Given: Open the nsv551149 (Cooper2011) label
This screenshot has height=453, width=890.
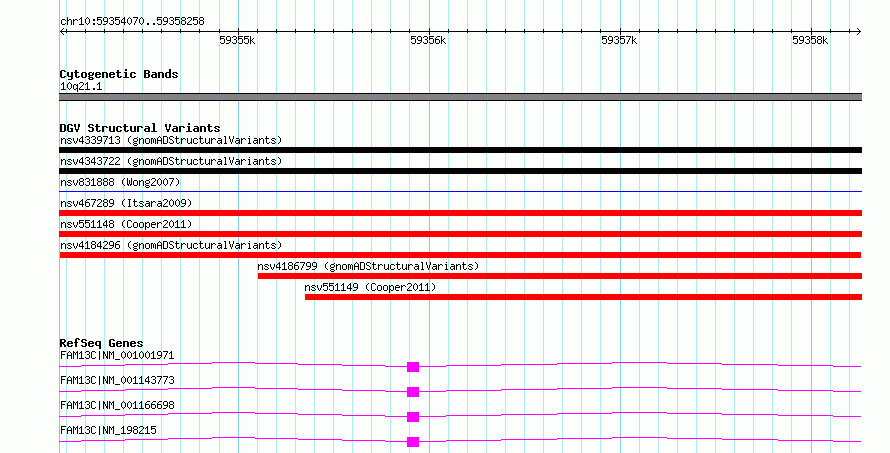Looking at the screenshot, I should (371, 287).
